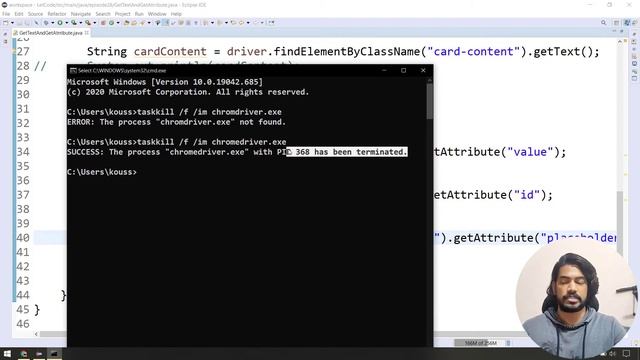Click the green Run icon in toolbar

[60, 23]
